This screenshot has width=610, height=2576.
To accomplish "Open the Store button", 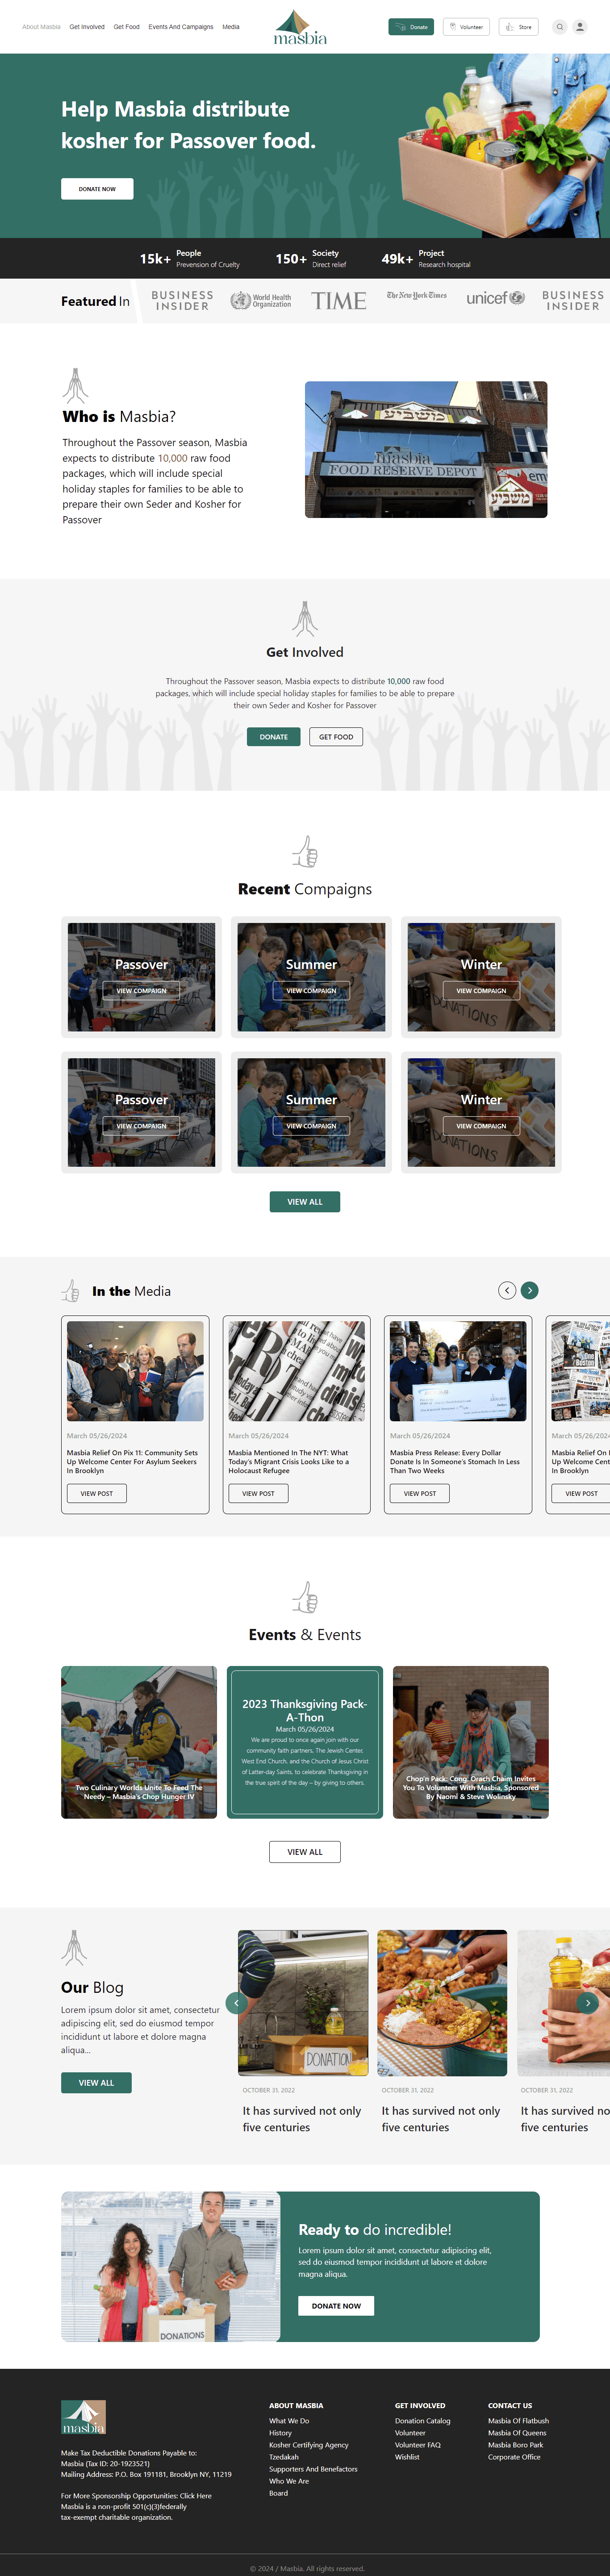I will [519, 27].
